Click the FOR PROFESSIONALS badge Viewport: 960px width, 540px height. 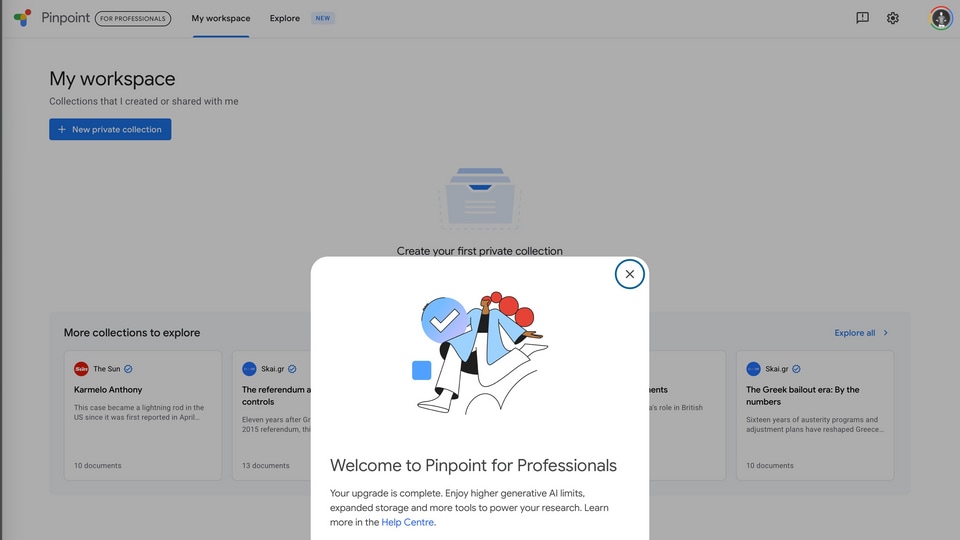133,18
